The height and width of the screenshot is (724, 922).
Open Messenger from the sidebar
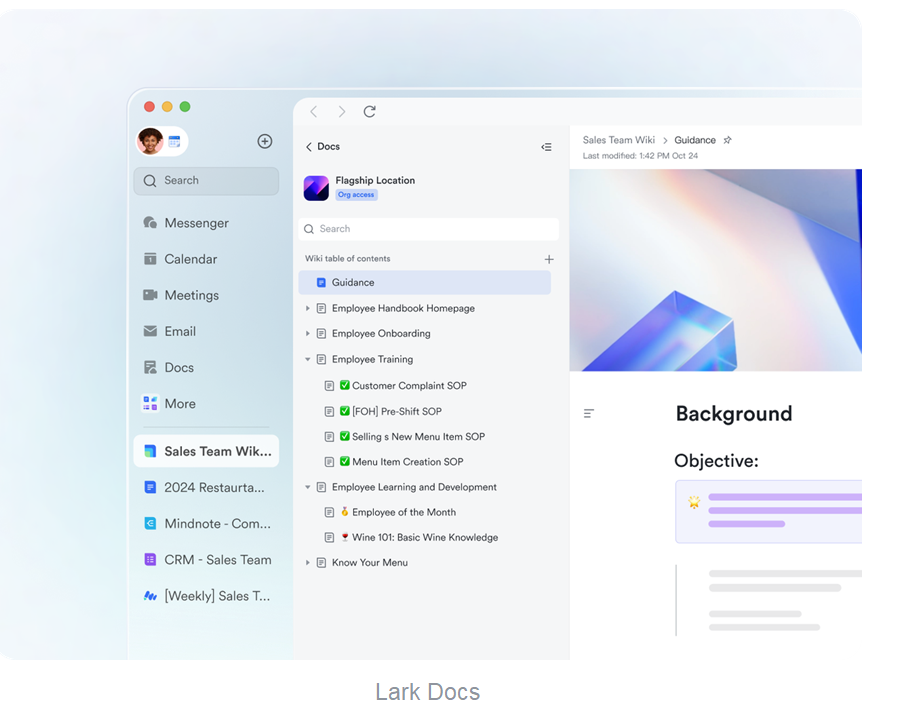pyautogui.click(x=196, y=223)
